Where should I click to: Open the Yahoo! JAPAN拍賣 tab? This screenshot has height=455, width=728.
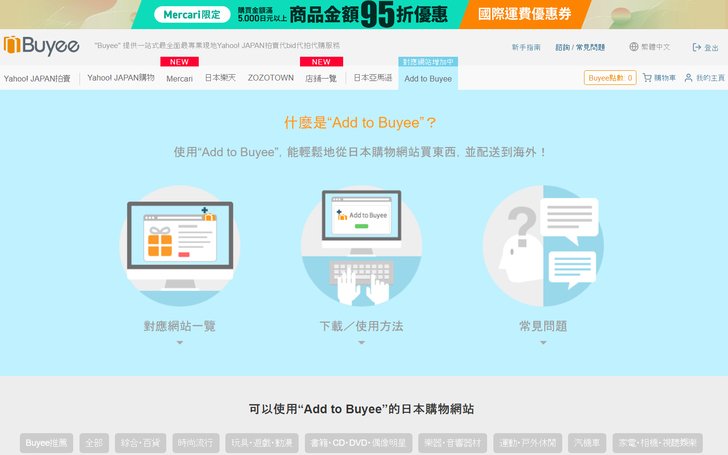coord(37,78)
